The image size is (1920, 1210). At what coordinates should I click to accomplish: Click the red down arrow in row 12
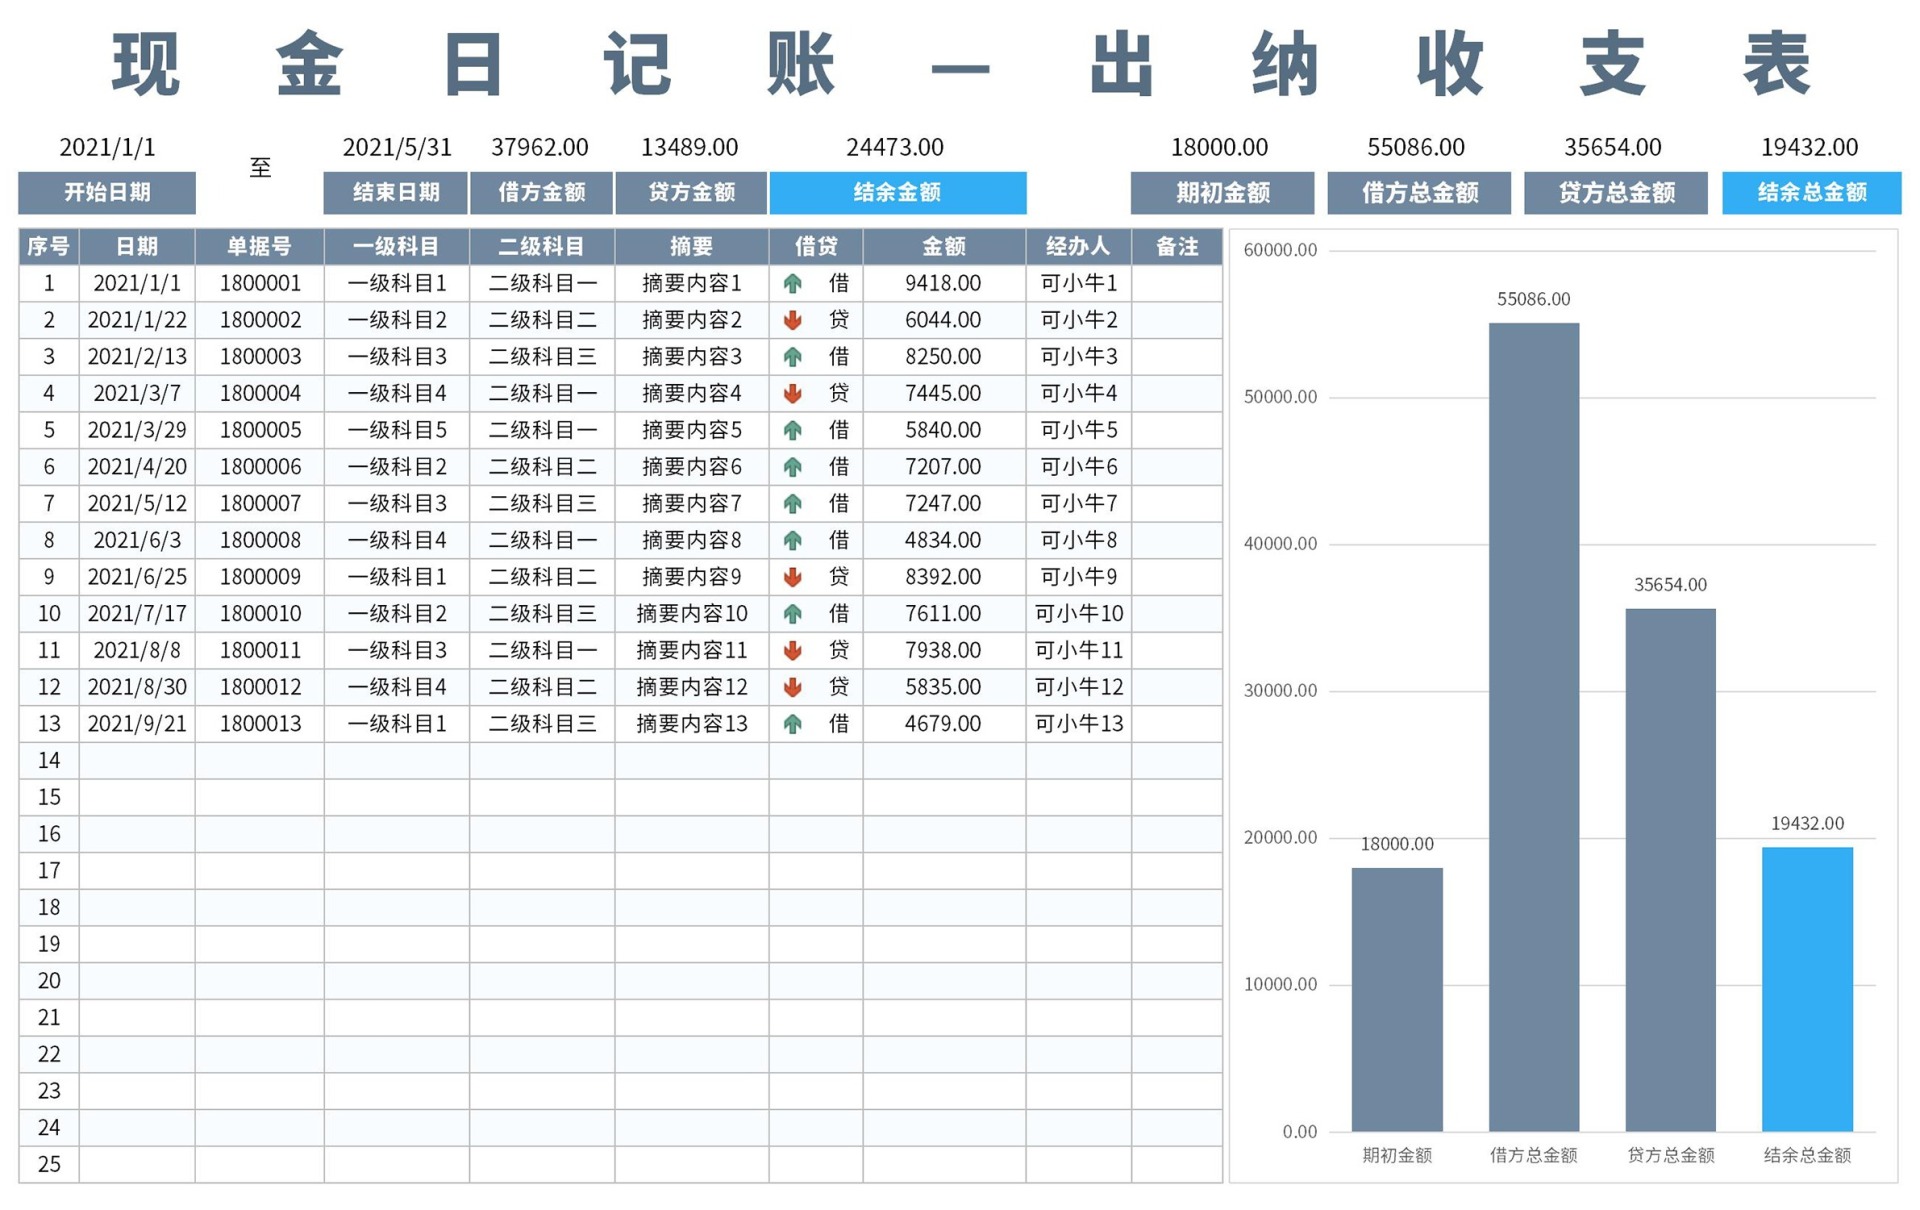[x=792, y=687]
